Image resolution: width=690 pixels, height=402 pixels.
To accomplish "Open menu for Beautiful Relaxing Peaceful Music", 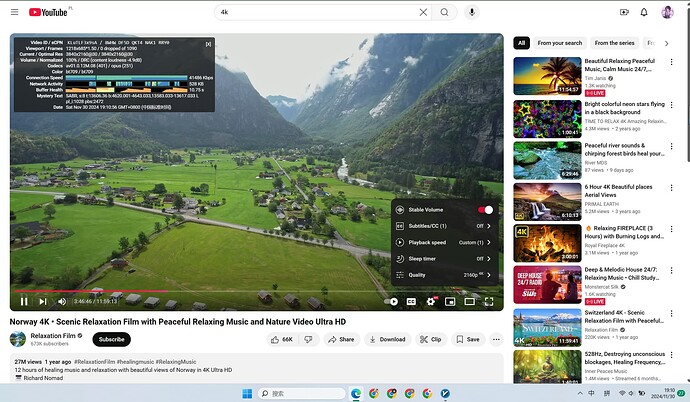I will (672, 62).
